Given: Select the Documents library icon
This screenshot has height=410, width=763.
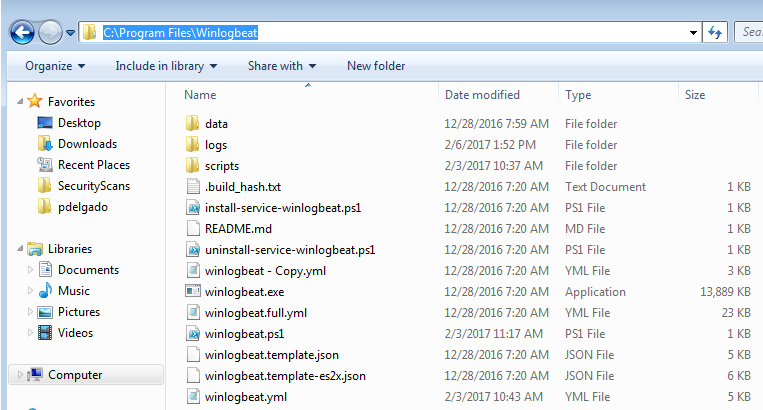Looking at the screenshot, I should 45,269.
